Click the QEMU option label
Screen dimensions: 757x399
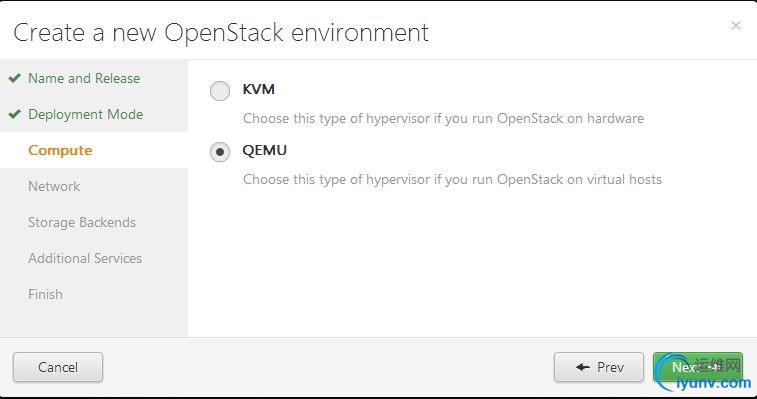[265, 150]
